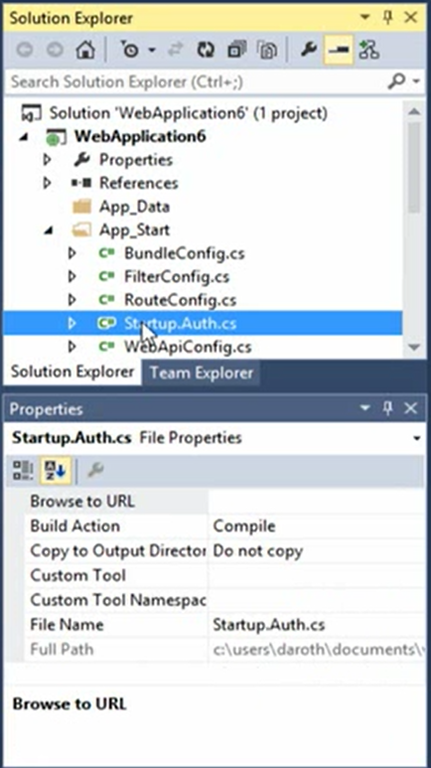
Task: Toggle Alphabetical sort in Properties panel
Action: (x=55, y=470)
